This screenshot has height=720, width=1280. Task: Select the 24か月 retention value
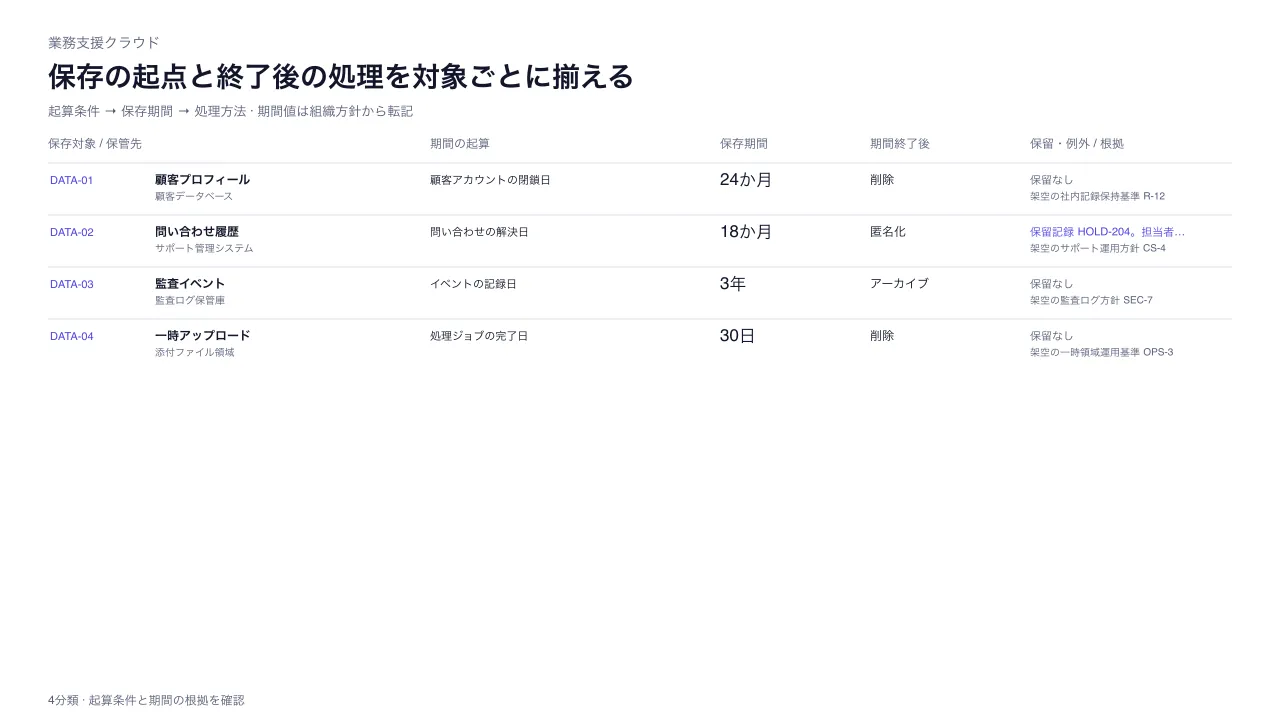click(x=746, y=180)
